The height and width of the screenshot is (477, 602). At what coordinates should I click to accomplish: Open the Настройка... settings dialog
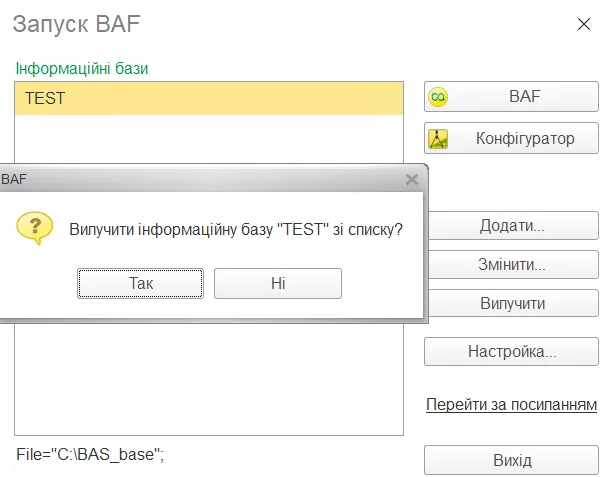point(510,351)
